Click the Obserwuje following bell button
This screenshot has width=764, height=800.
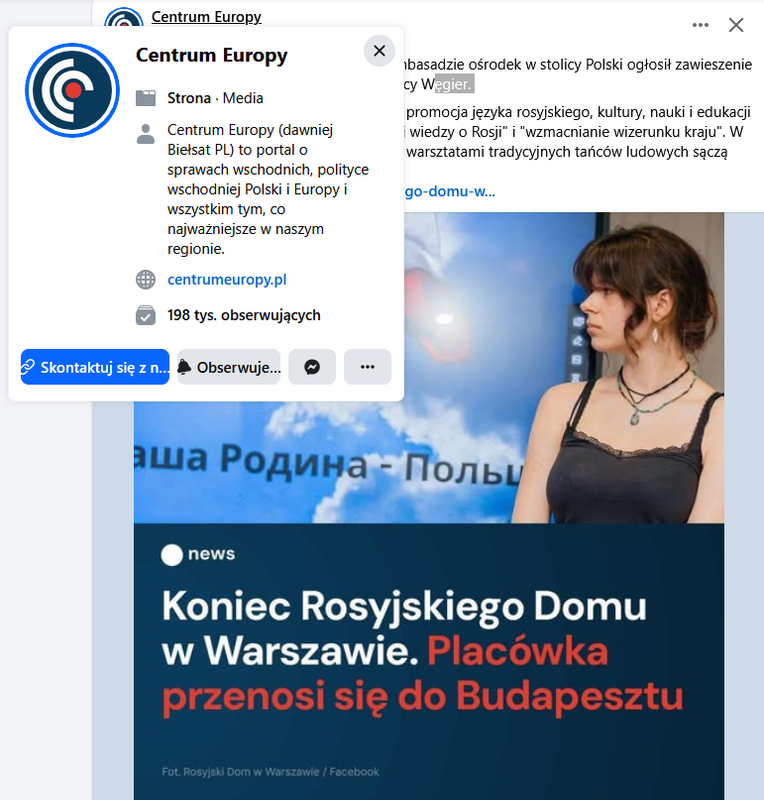coord(229,367)
